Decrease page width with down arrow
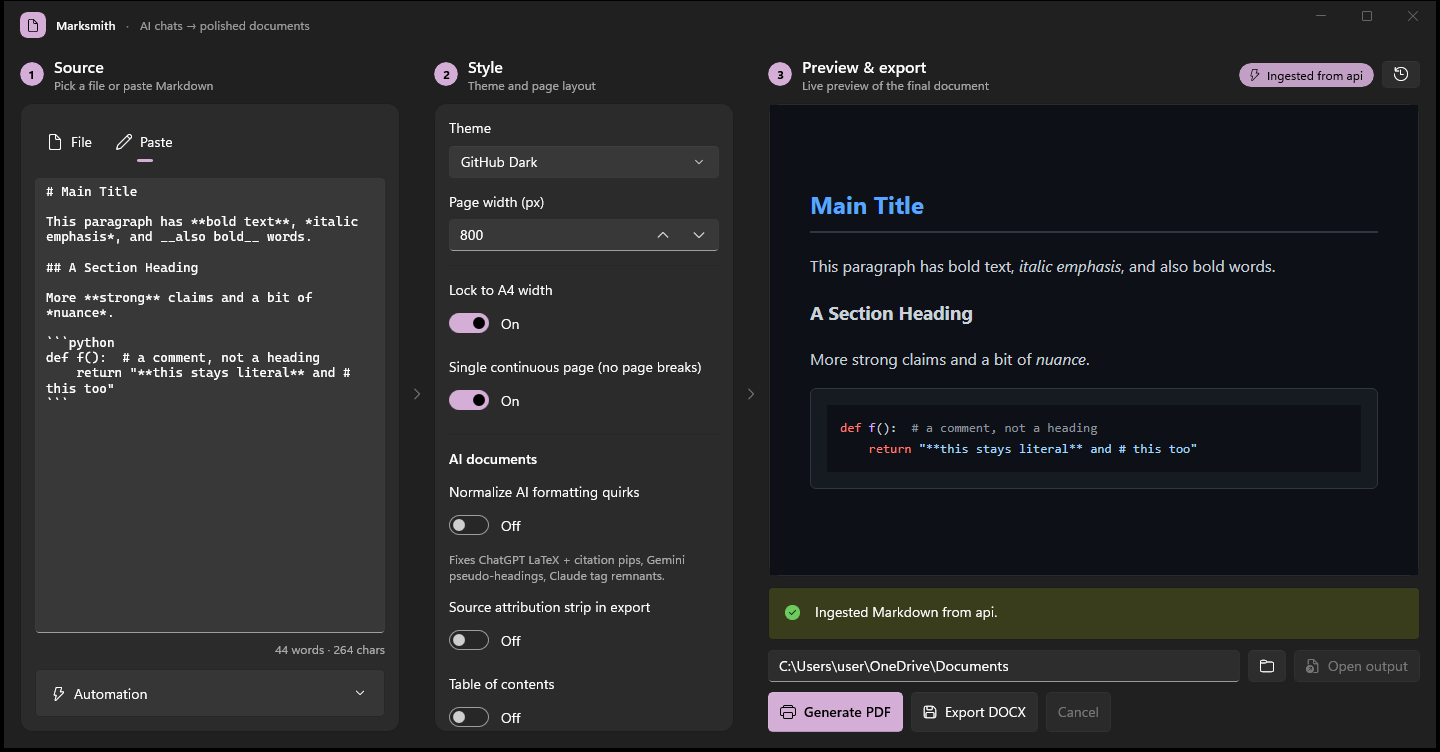The height and width of the screenshot is (752, 1440). [699, 235]
